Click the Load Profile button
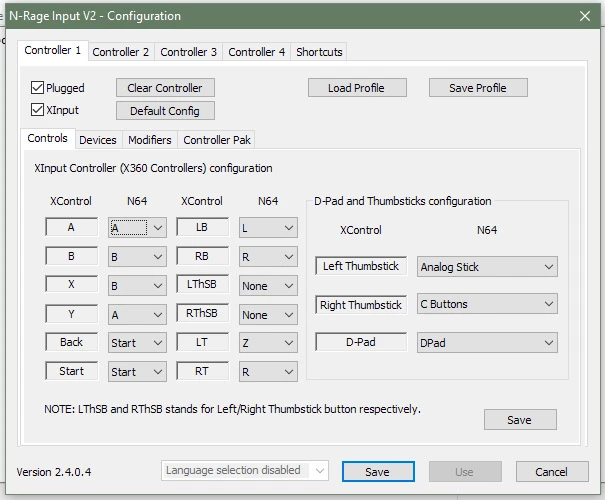Image resolution: width=605 pixels, height=500 pixels. (357, 88)
